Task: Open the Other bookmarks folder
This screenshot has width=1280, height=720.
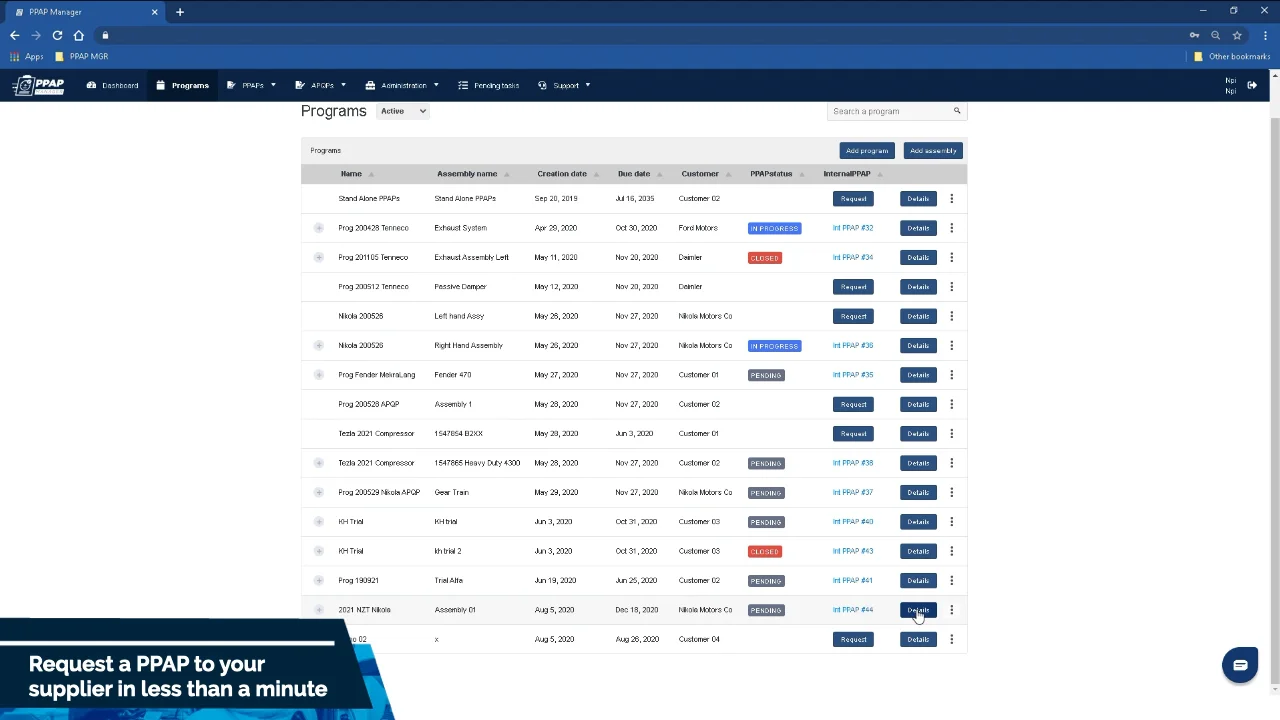Action: coord(1232,56)
